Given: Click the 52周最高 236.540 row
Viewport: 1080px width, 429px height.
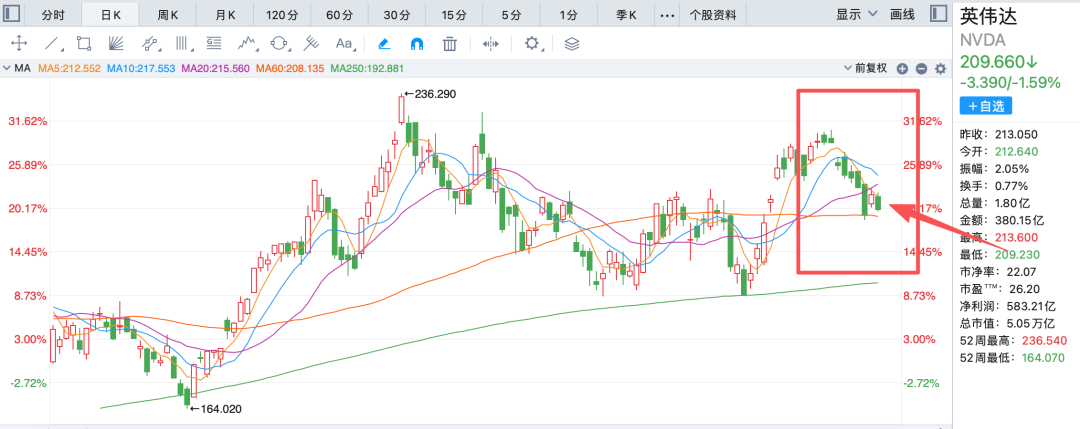Looking at the screenshot, I should tap(1013, 341).
